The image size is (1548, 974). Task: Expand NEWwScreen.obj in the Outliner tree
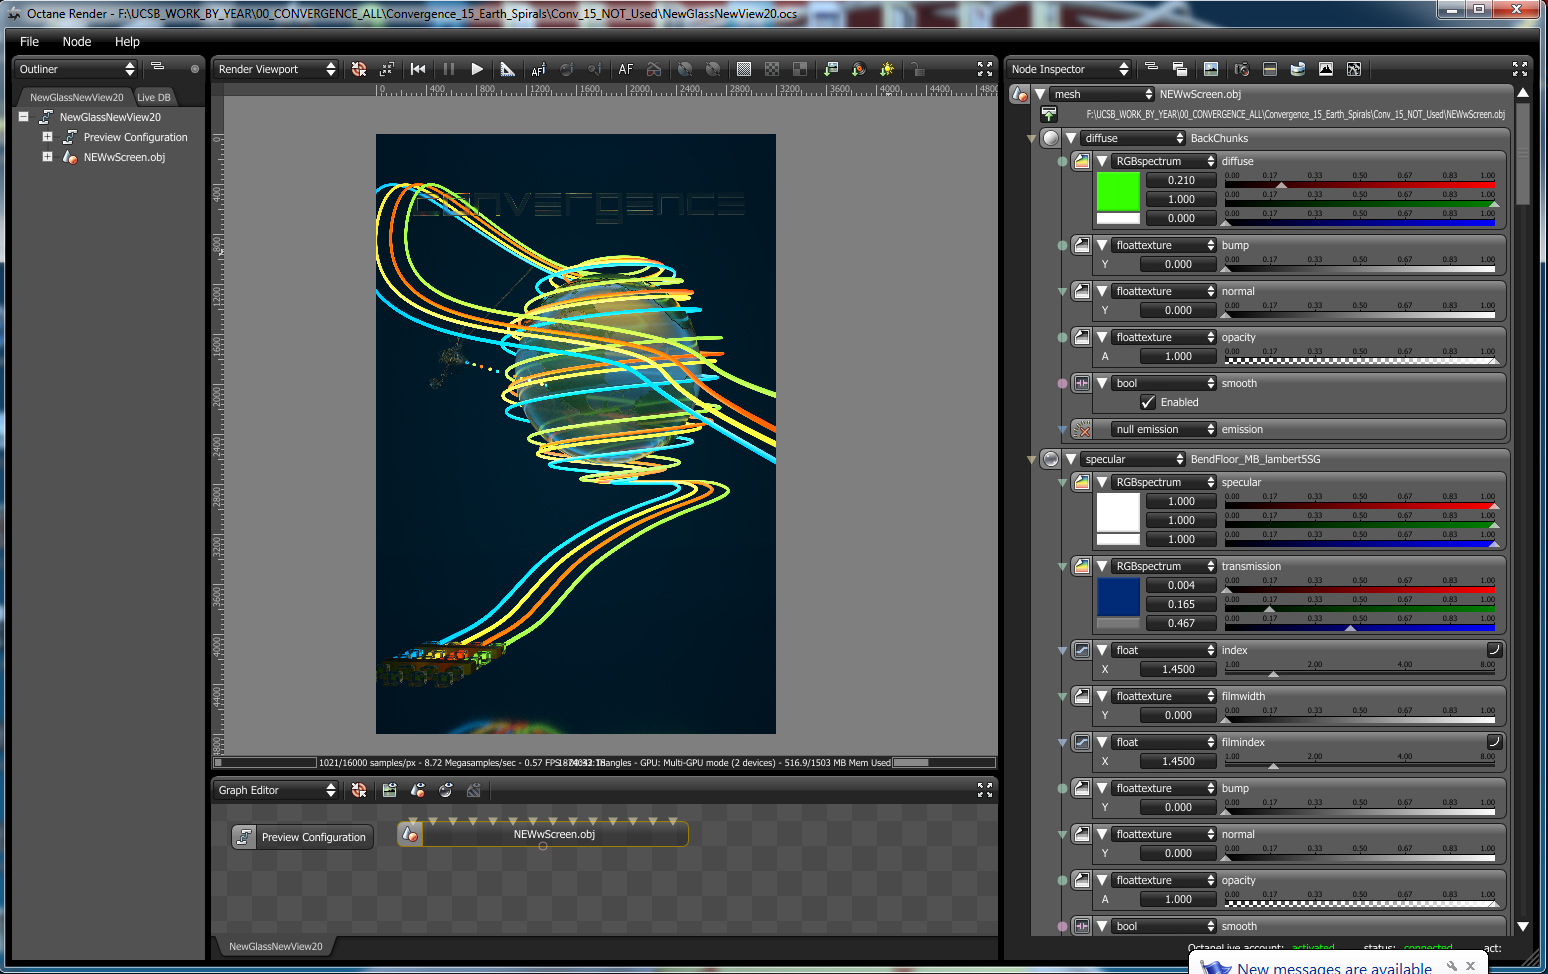[x=47, y=157]
